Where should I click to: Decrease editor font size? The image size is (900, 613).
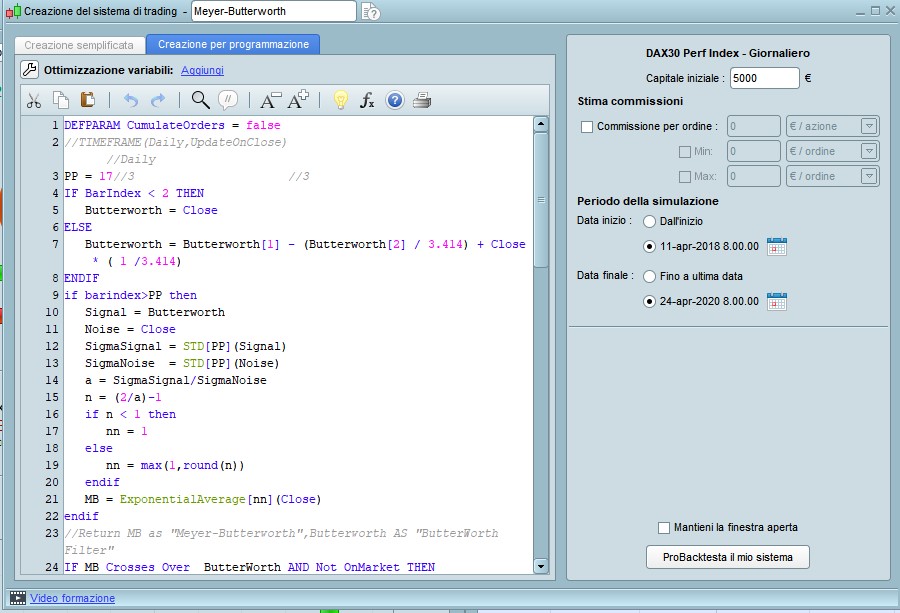pyautogui.click(x=270, y=100)
